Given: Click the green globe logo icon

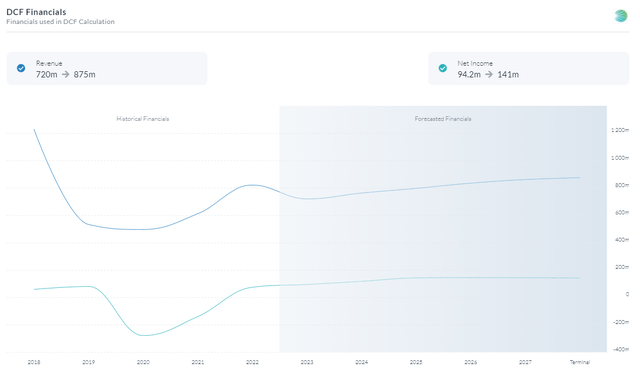Looking at the screenshot, I should click(621, 16).
